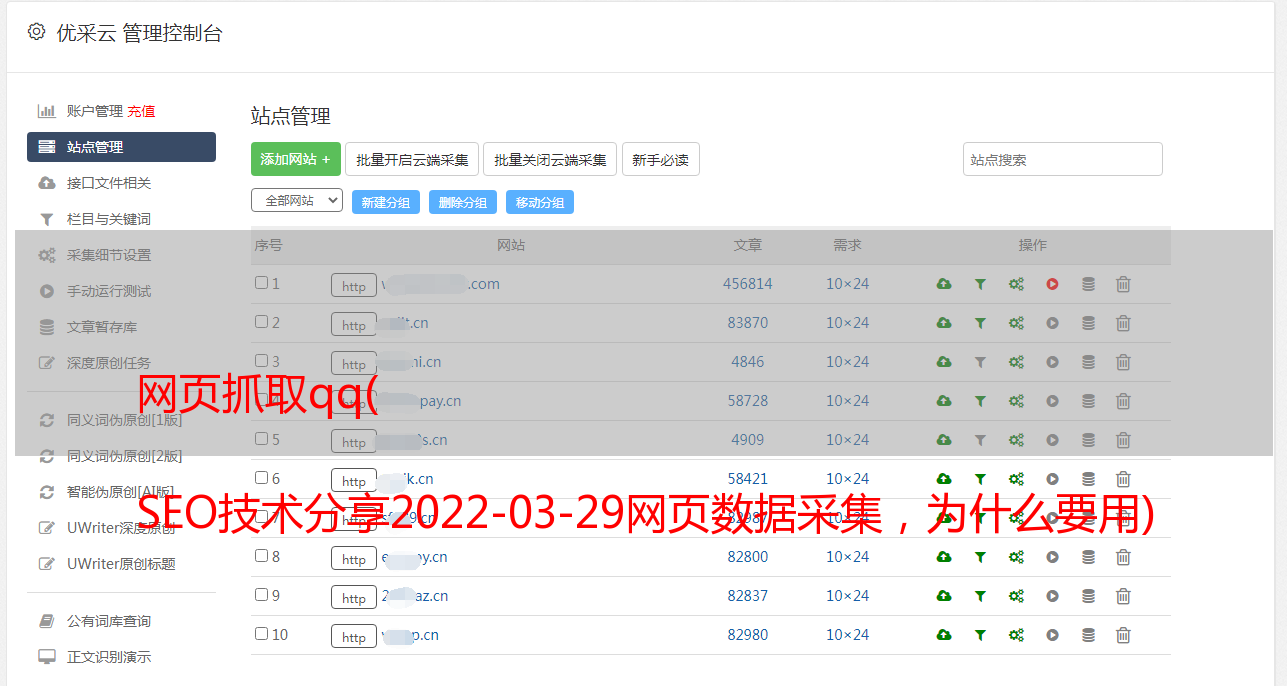Screen dimensions: 1287x686
Task: Open the database icon in row 3
Action: point(1088,362)
